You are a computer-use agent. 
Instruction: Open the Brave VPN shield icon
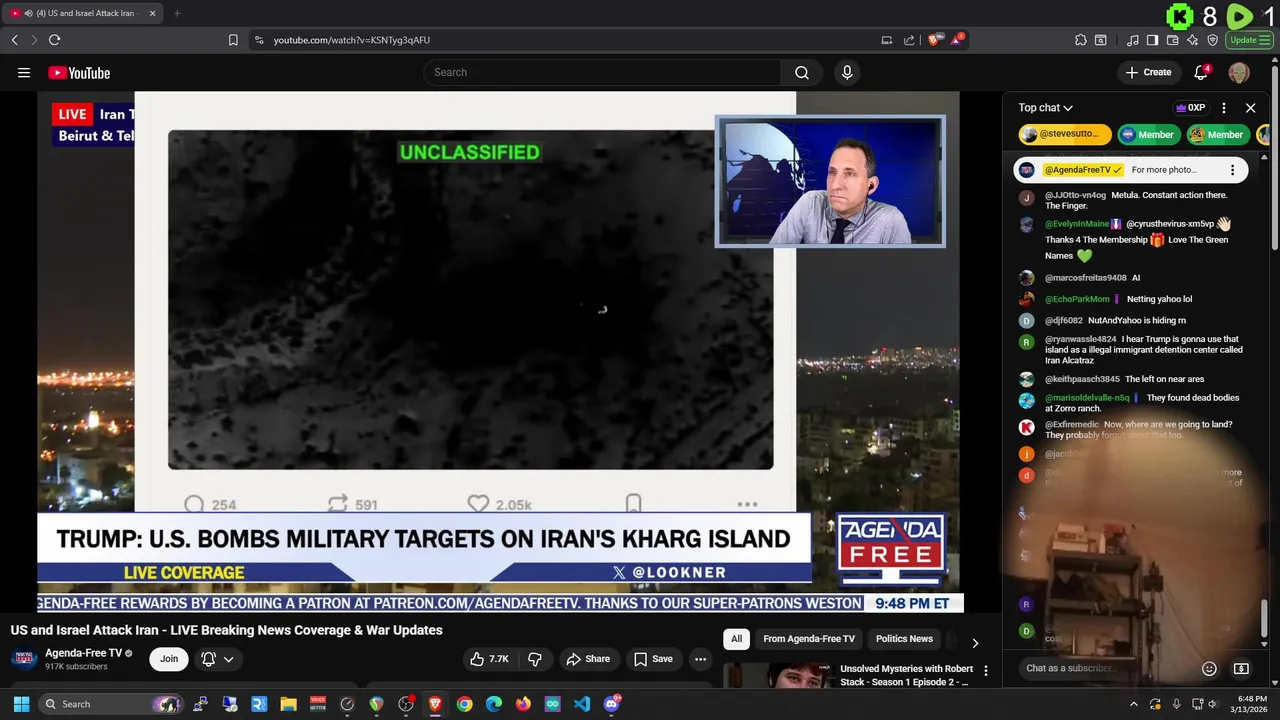[x=1213, y=40]
